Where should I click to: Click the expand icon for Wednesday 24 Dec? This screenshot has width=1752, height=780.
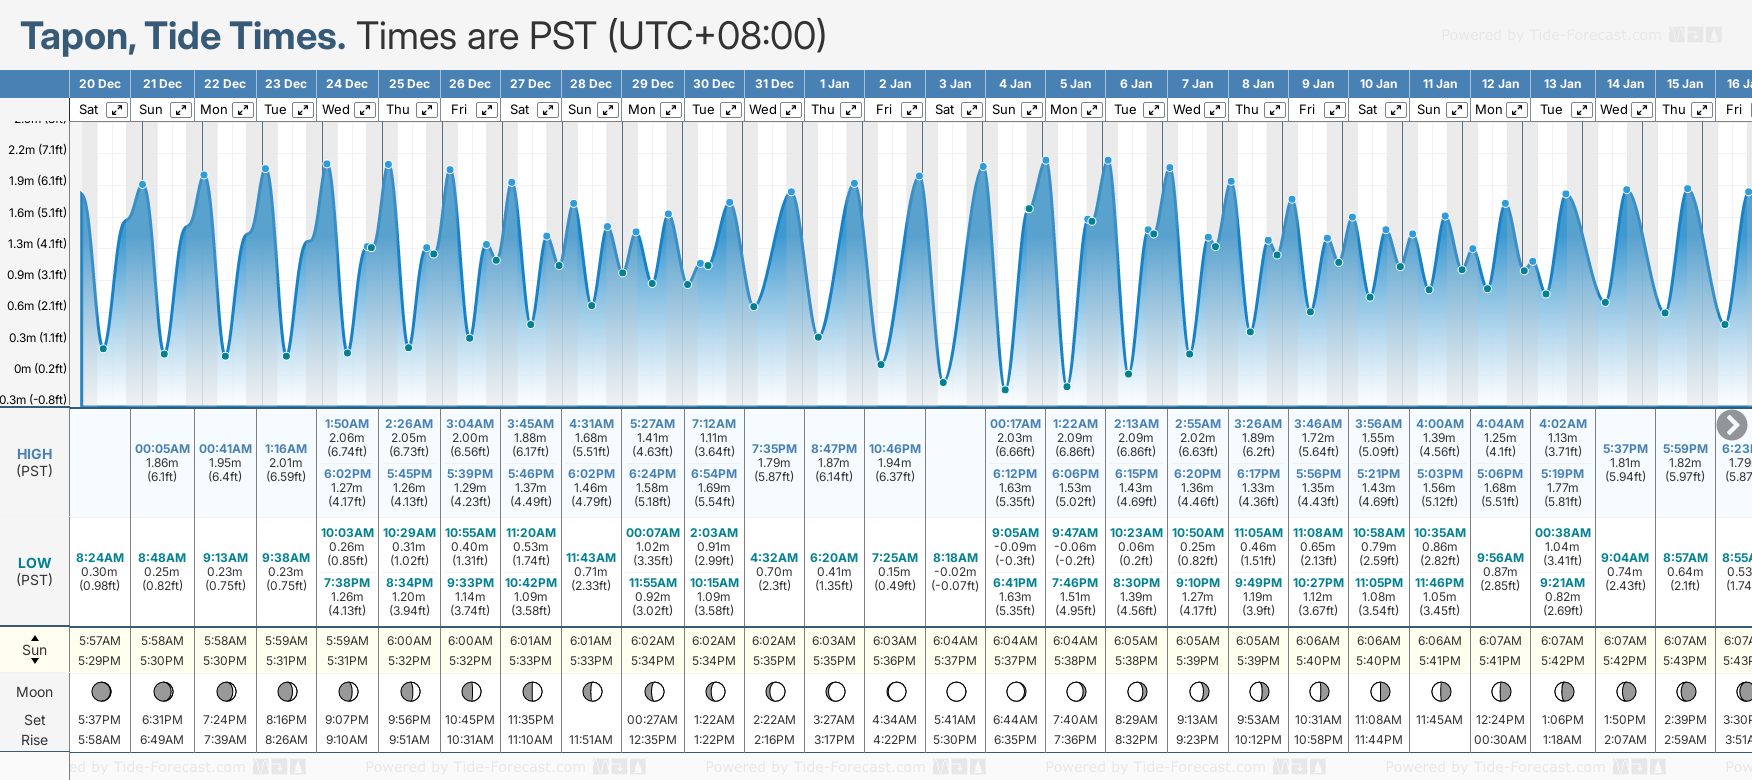[x=365, y=110]
